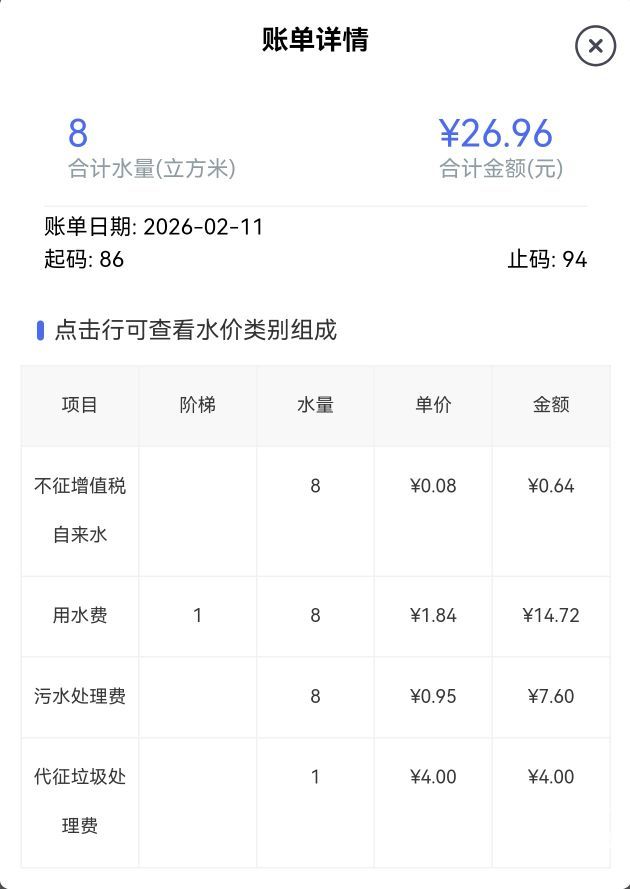Close the 账单详情 dialog
Viewport: 630px width, 889px height.
click(595, 46)
